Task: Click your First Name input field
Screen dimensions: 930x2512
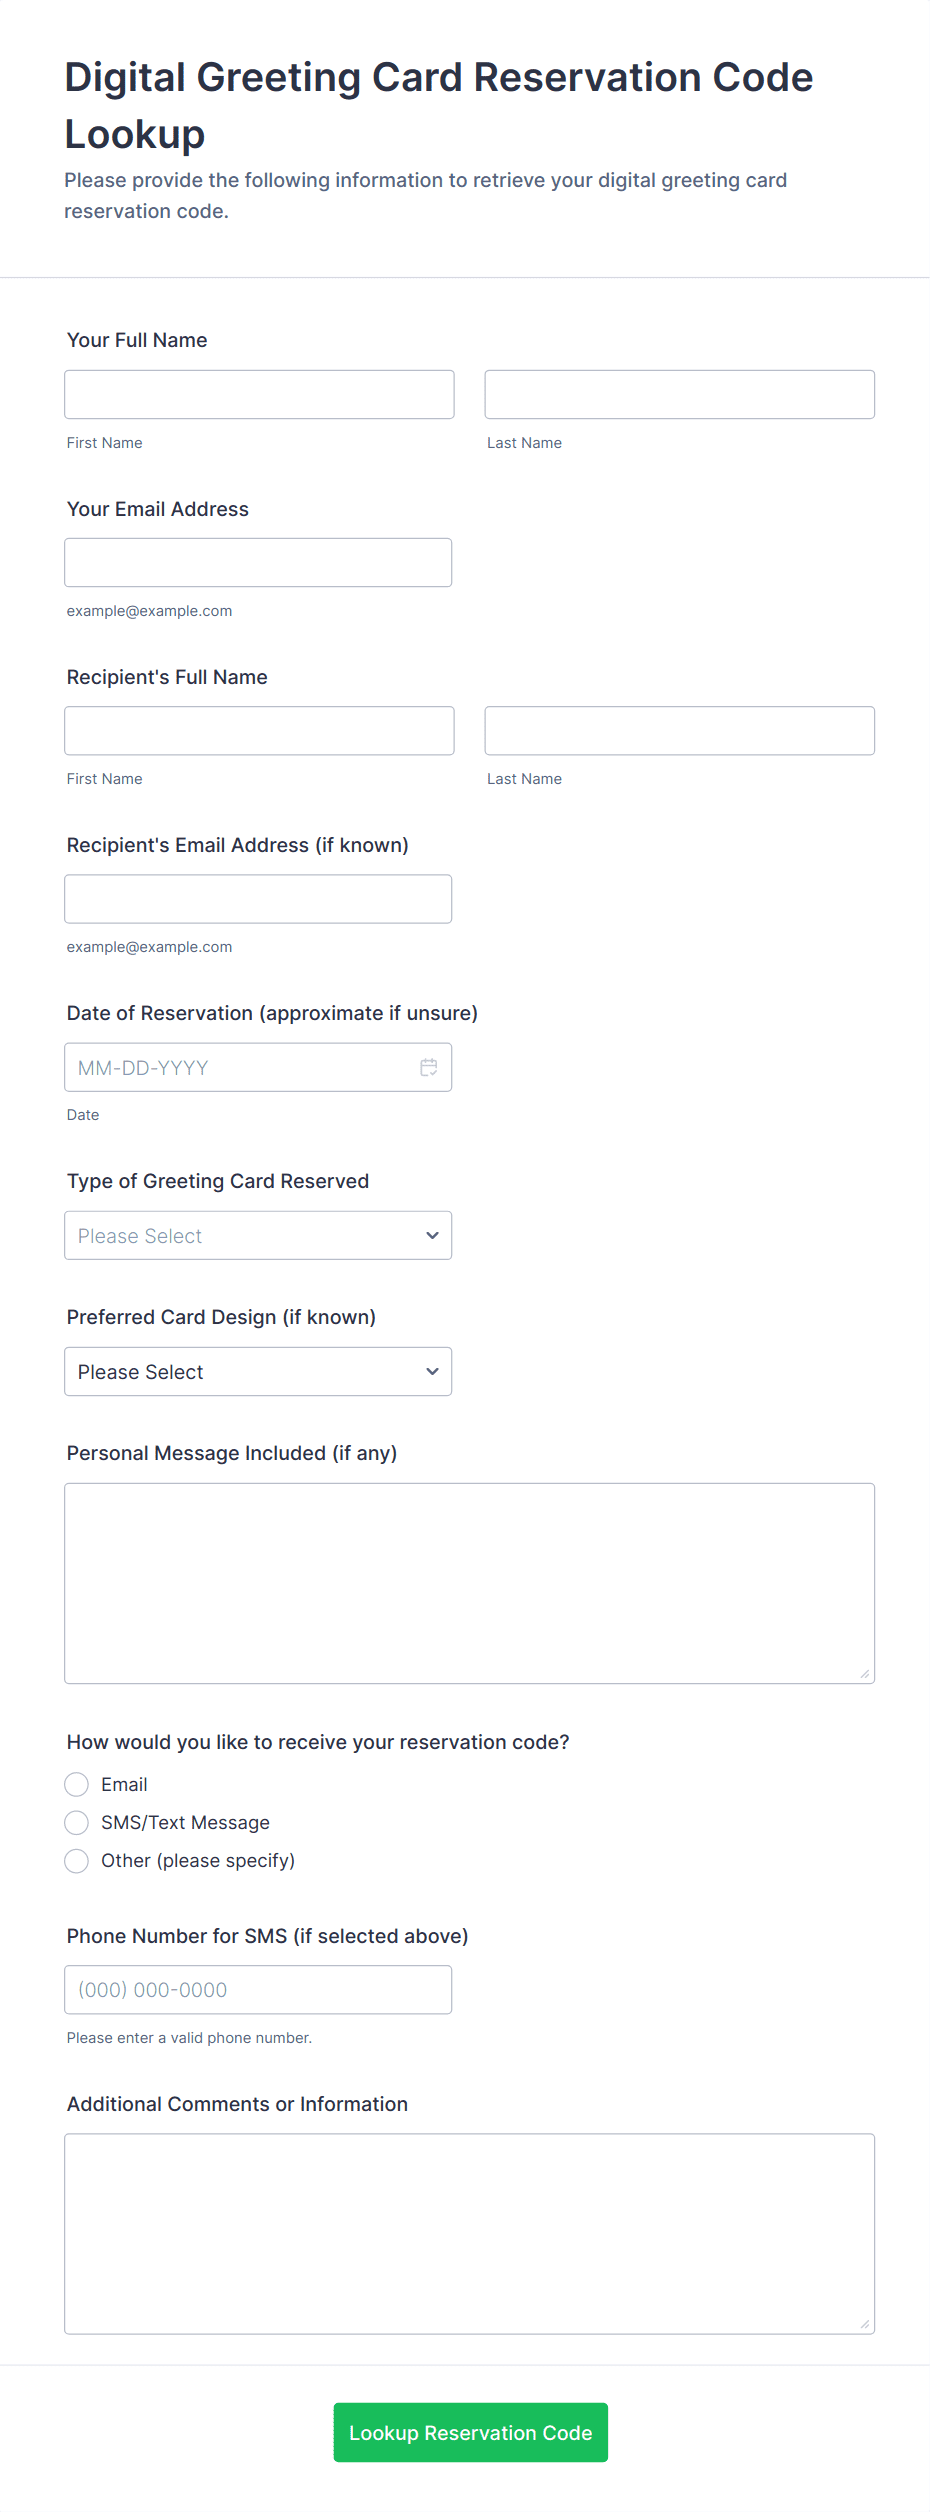Action: point(259,394)
